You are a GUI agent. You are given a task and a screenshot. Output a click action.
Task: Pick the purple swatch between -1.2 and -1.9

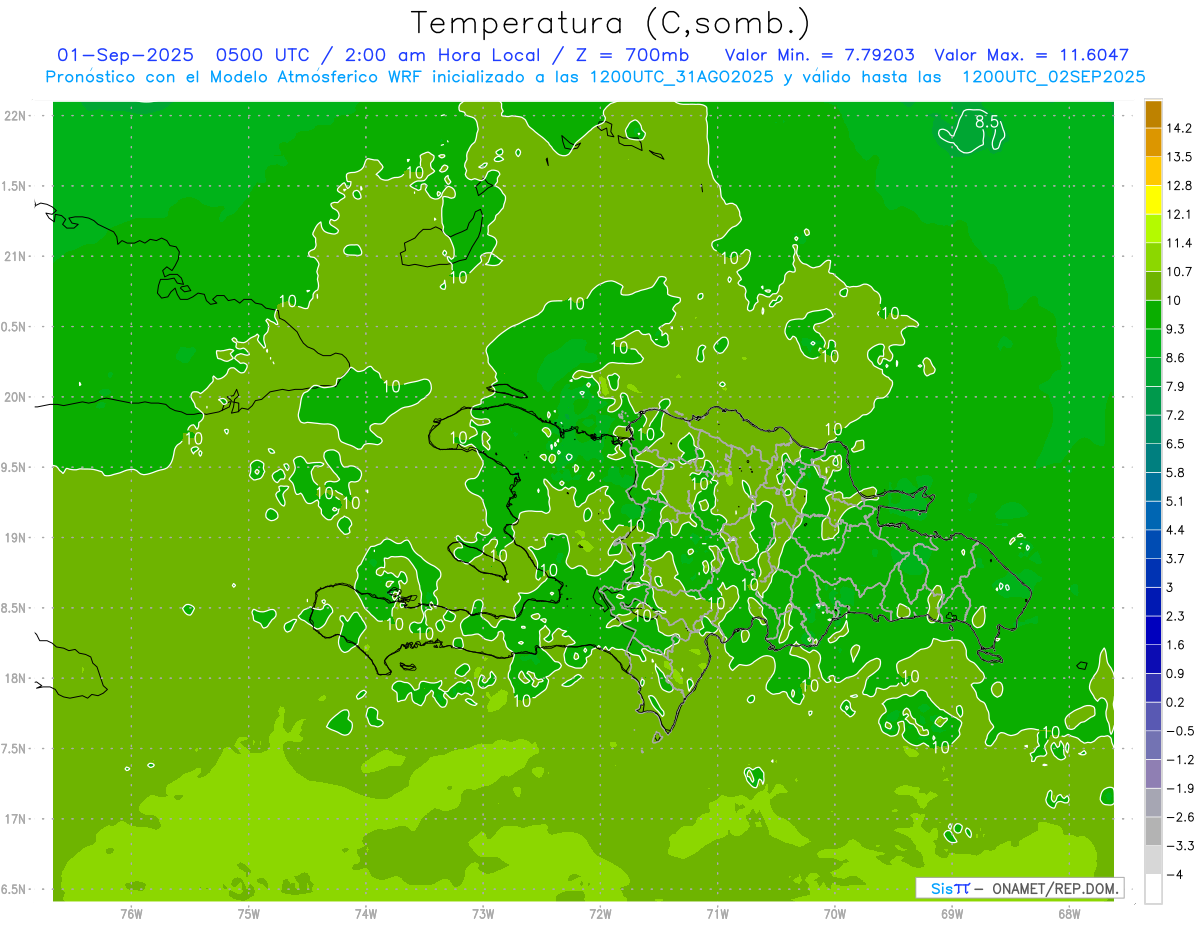(1153, 774)
